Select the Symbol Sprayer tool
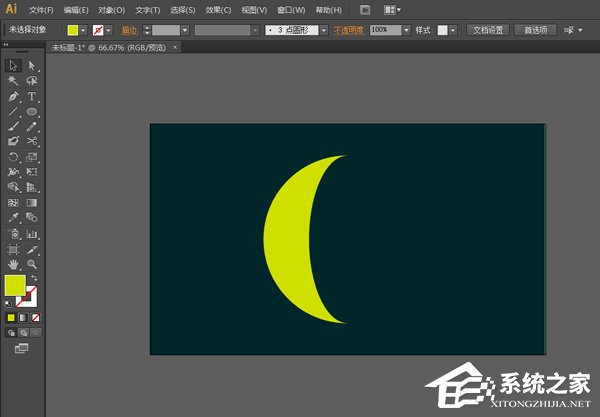This screenshot has width=600, height=417. [13, 234]
